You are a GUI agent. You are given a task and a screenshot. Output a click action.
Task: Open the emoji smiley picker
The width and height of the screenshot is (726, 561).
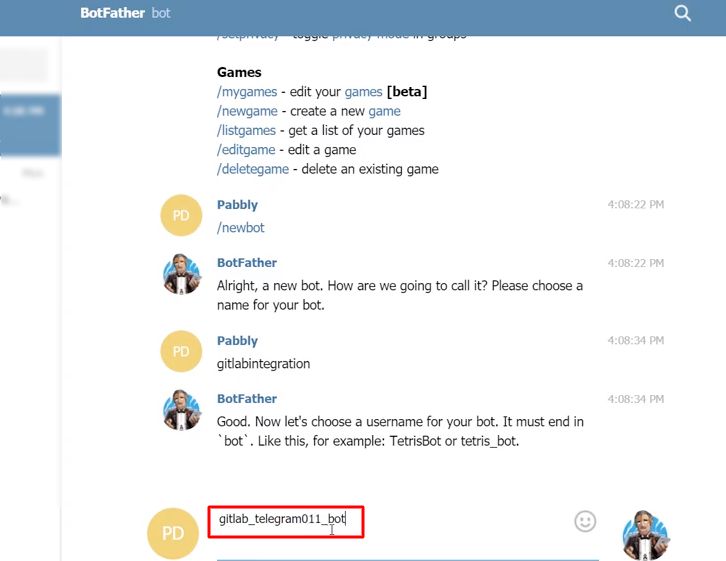pyautogui.click(x=585, y=522)
